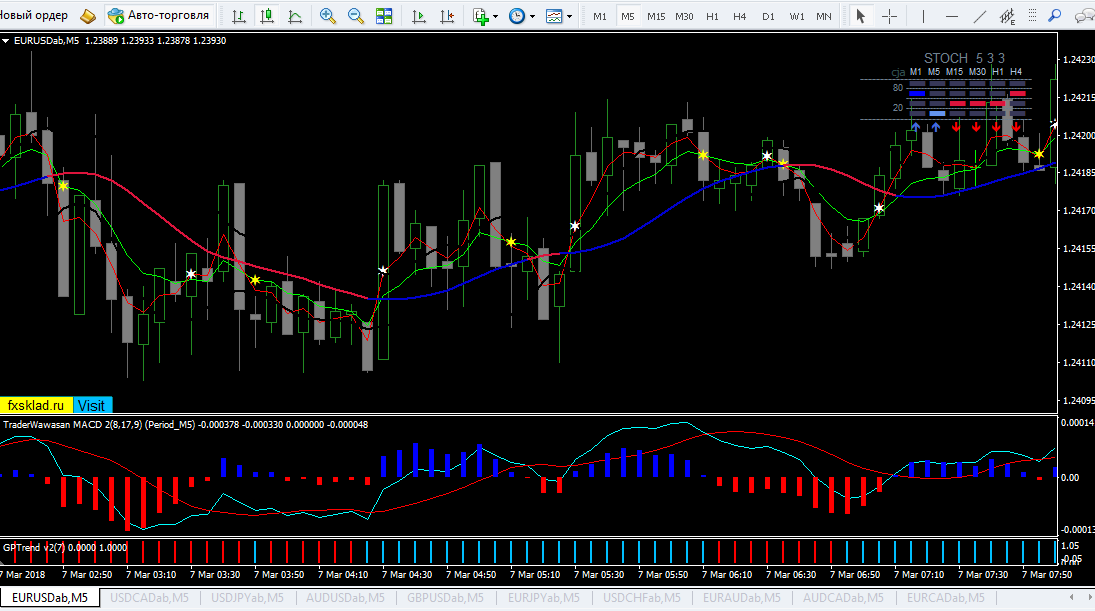Toggle chart shift icon
Screen dimensions: 1095x611
point(447,15)
